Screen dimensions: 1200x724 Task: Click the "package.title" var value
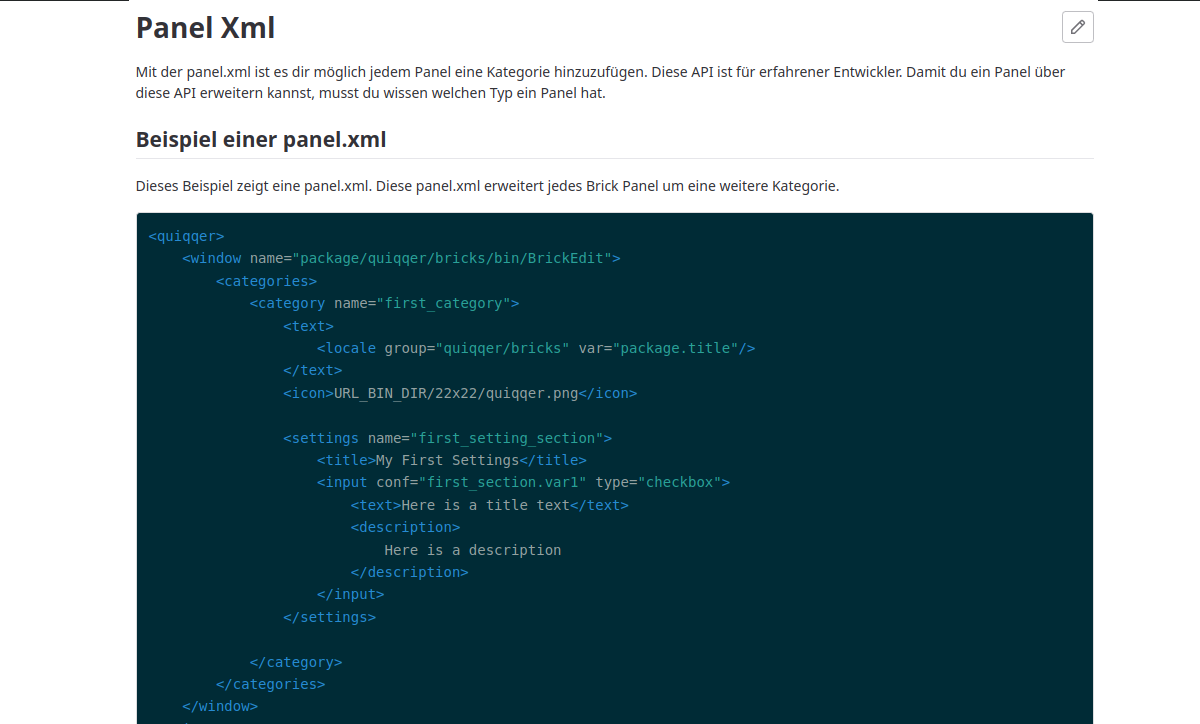click(675, 348)
